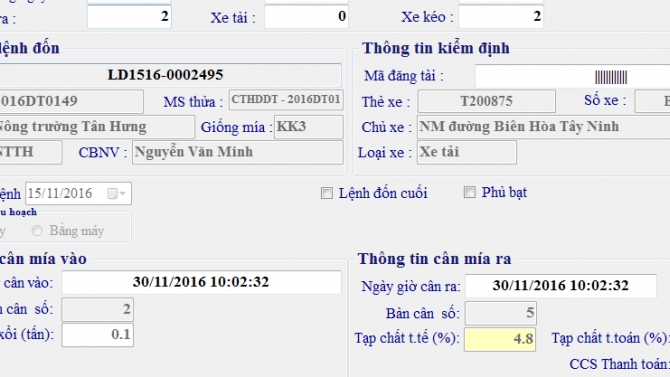Click the cân vào Bàn cân số field showing 2
This screenshot has width=670, height=377.
tap(97, 309)
